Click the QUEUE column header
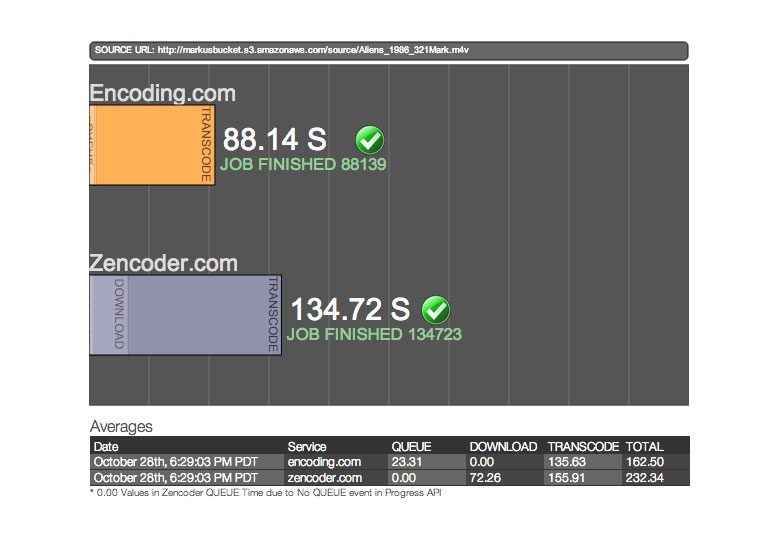Screen dimensions: 782x540 411,447
